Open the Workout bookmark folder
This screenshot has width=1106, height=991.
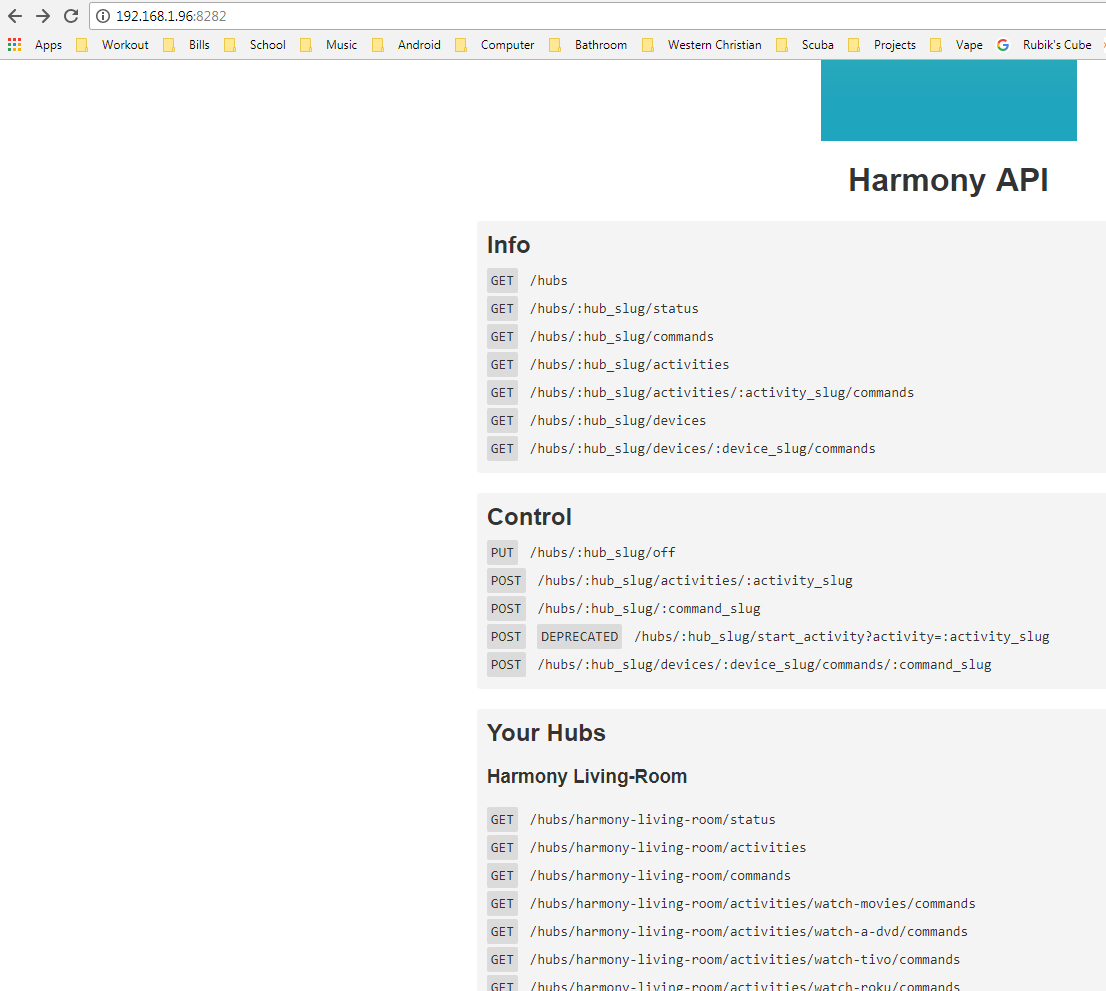pos(113,44)
